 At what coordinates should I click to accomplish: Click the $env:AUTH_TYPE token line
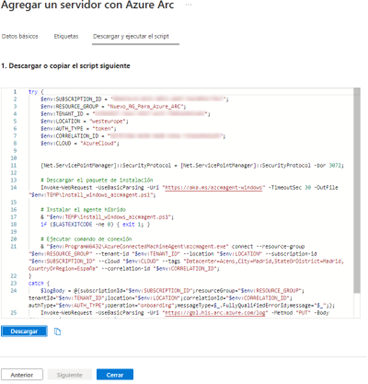78,128
